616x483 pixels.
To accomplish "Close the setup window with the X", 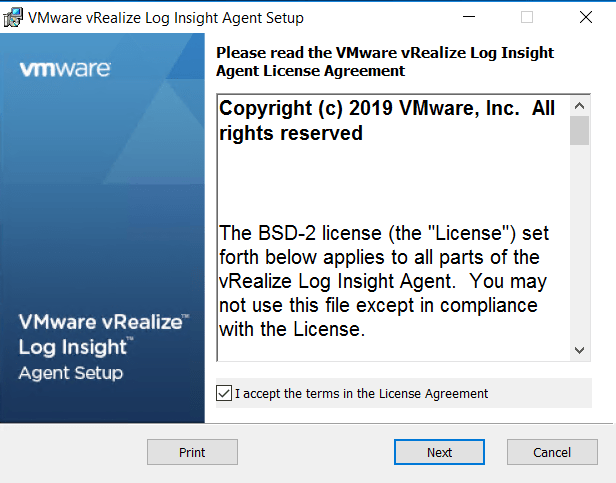I will point(584,17).
